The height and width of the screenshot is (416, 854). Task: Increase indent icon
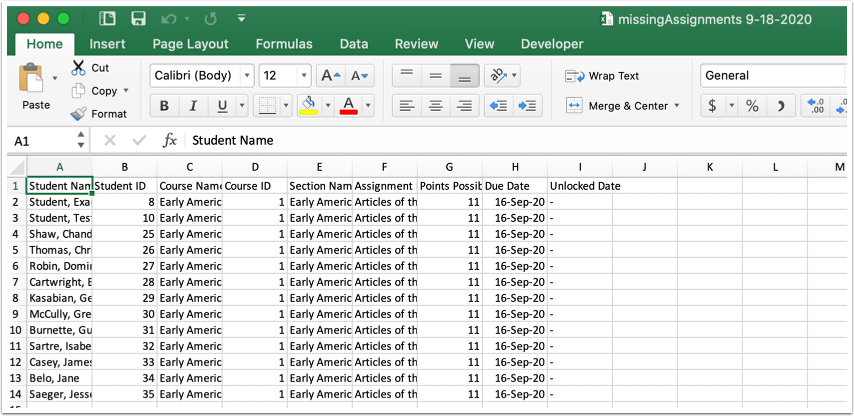tap(527, 106)
